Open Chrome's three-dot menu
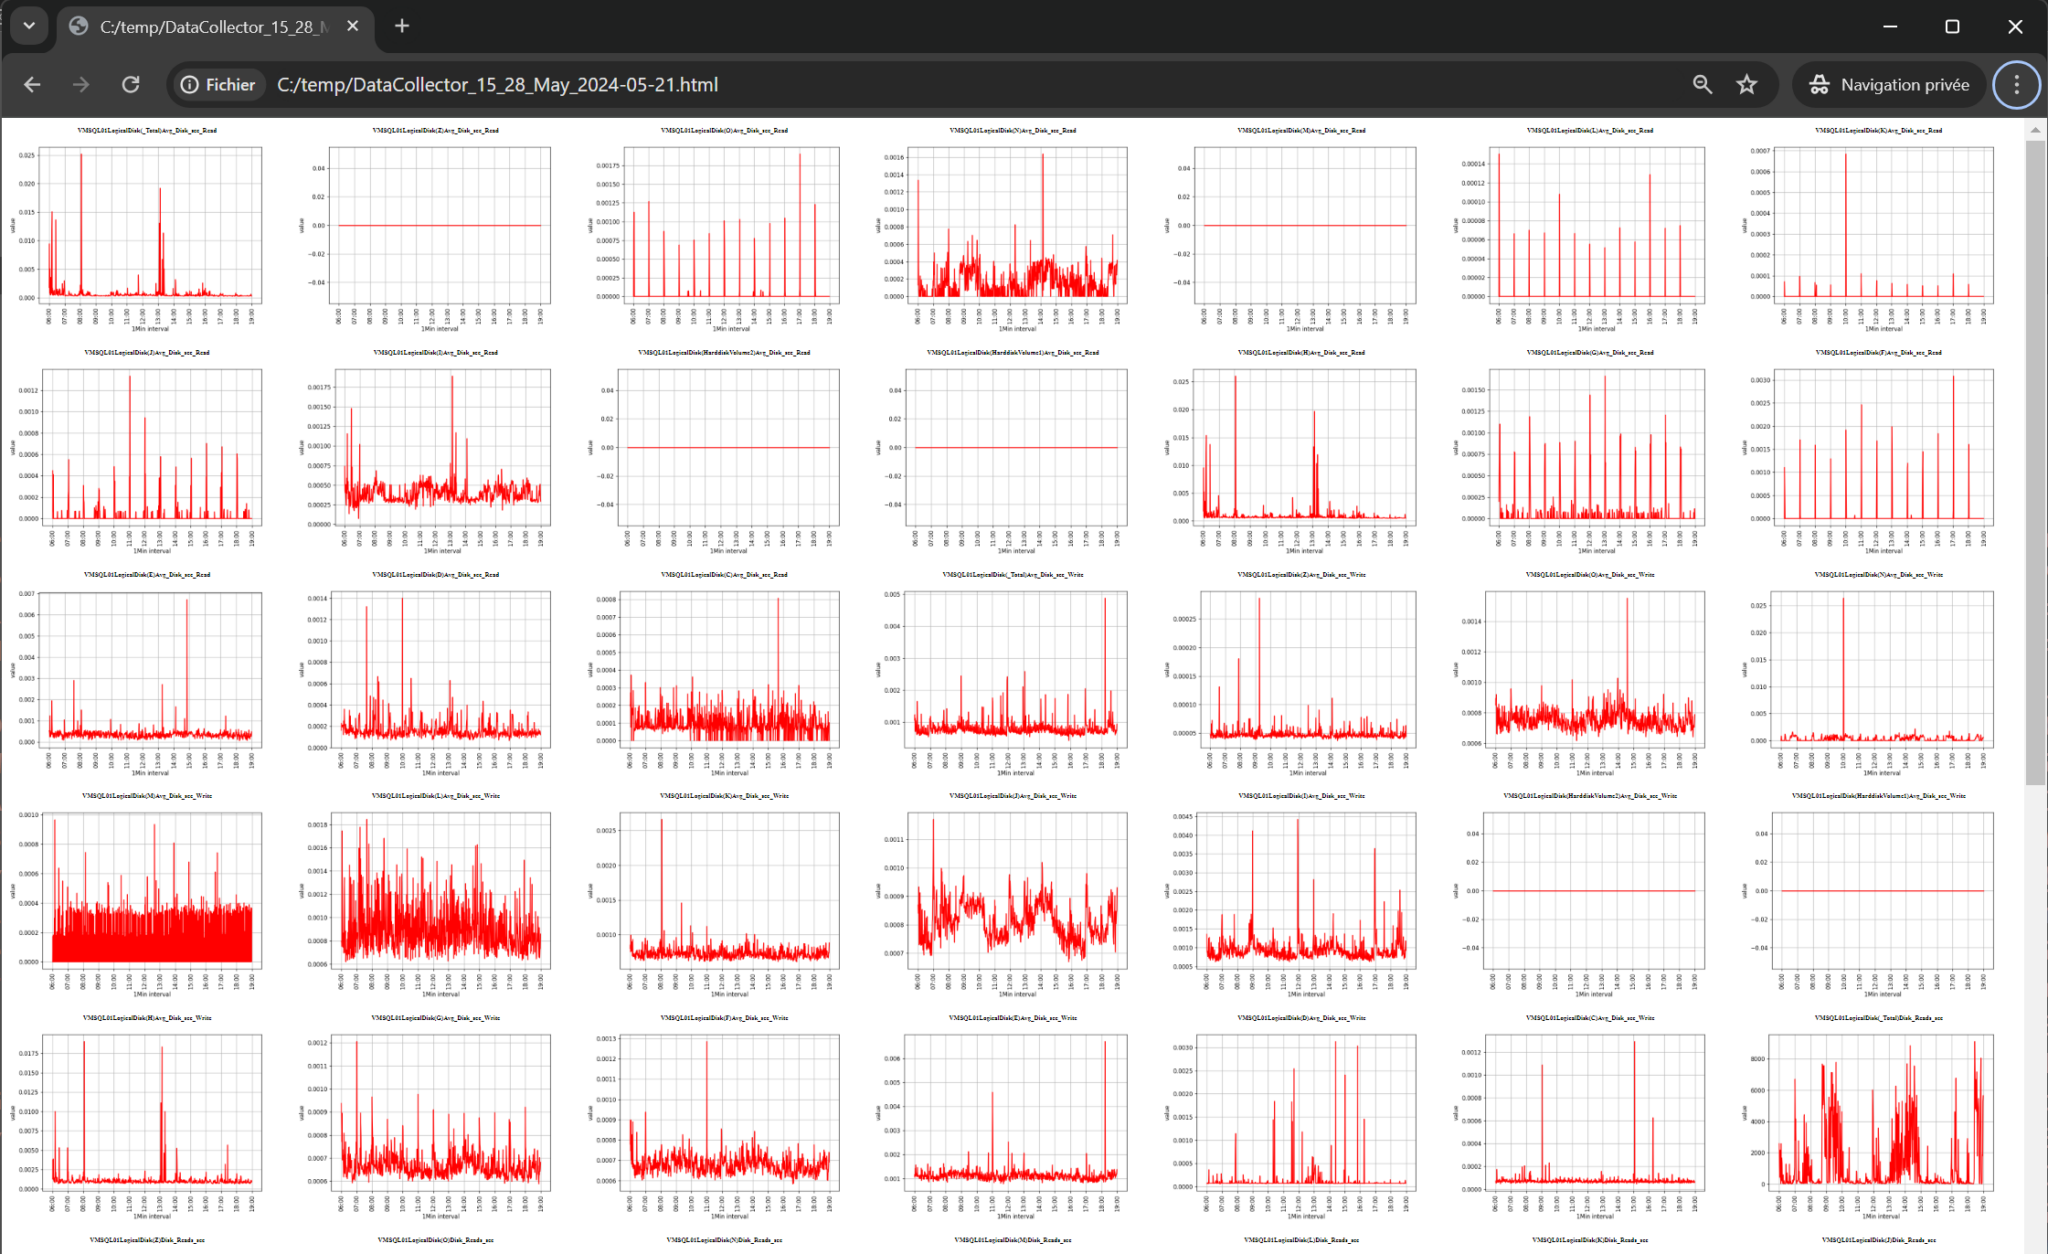Viewport: 2048px width, 1254px height. [x=2016, y=85]
